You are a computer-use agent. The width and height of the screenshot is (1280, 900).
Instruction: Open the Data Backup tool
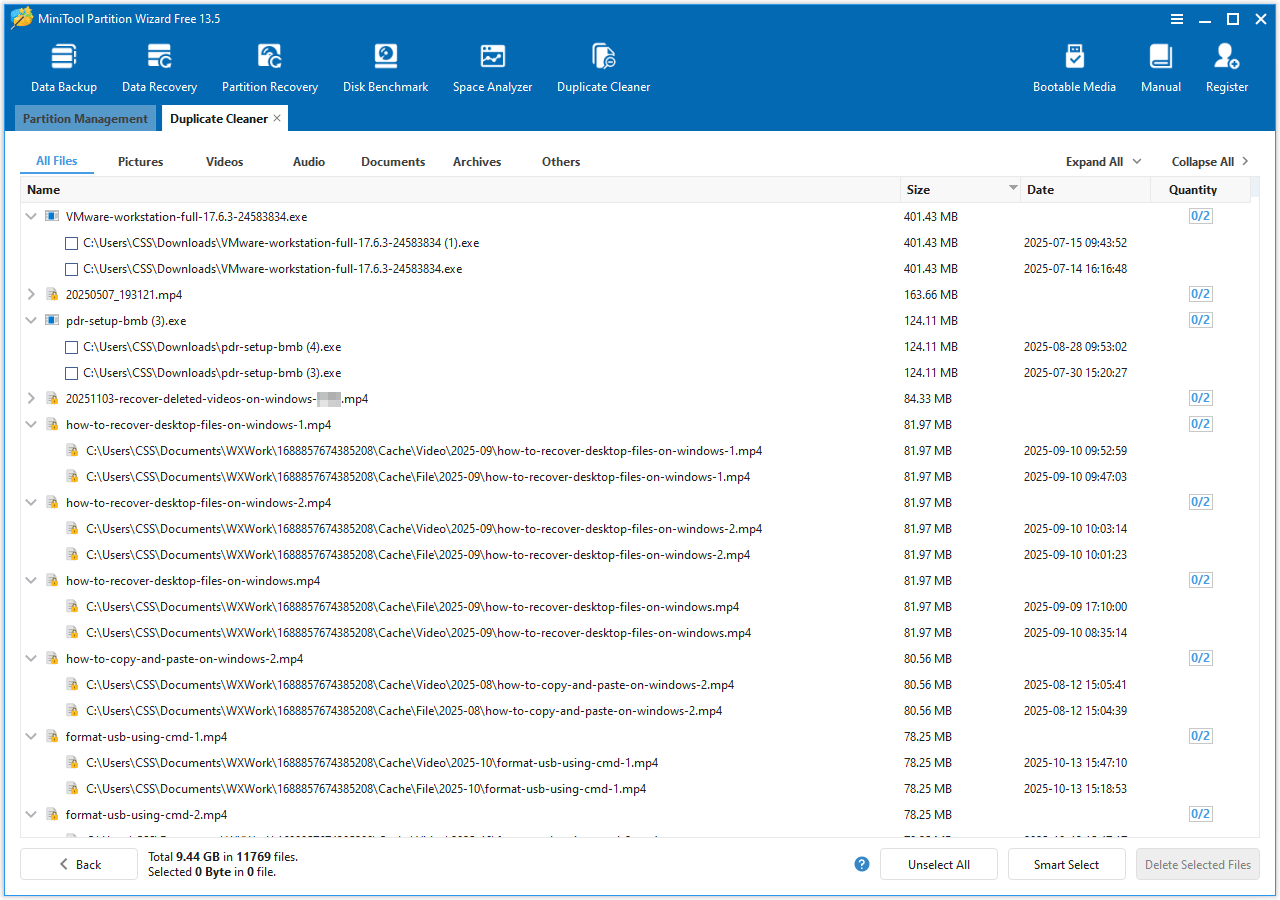64,68
